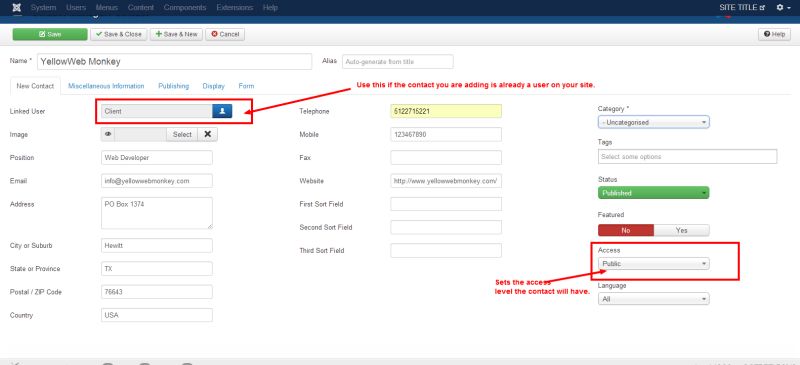The height and width of the screenshot is (365, 800).
Task: Click the Fax input field
Action: pos(446,158)
